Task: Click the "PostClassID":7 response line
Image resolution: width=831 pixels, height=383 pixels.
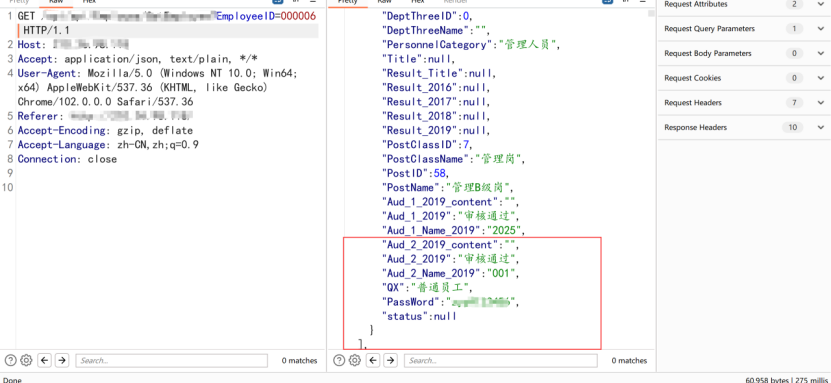Action: pos(427,145)
